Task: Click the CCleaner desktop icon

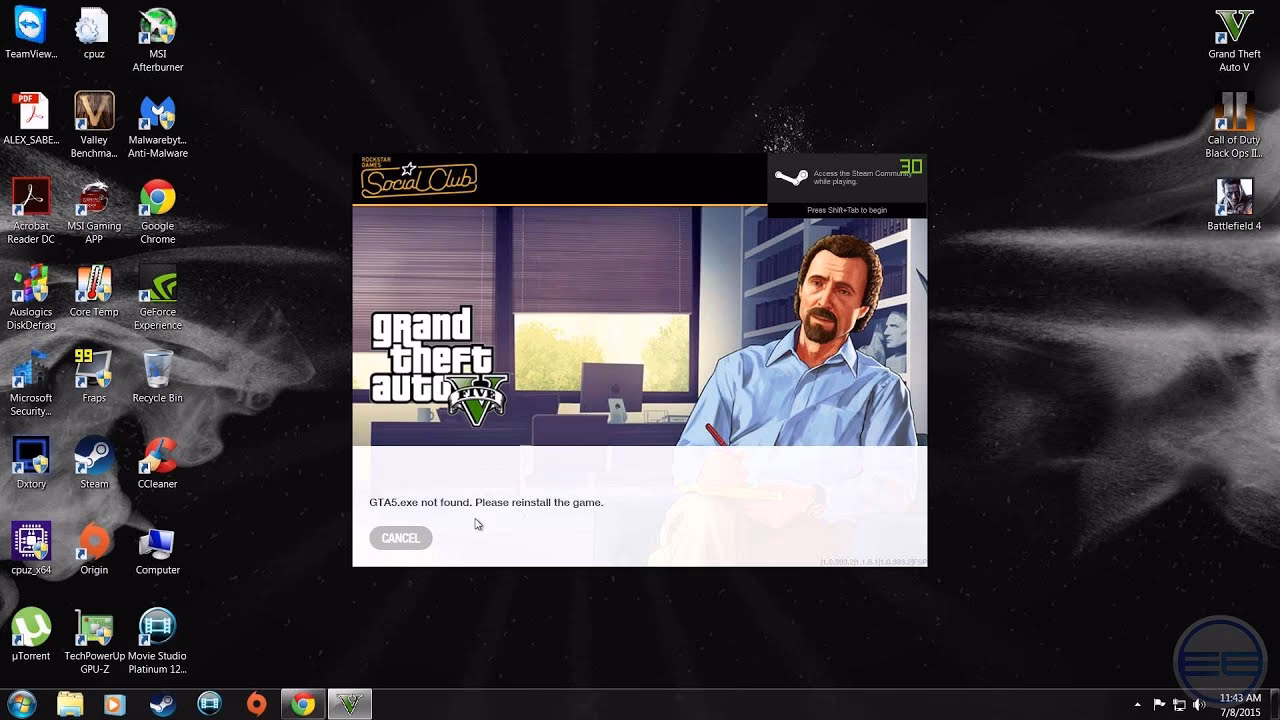Action: pyautogui.click(x=158, y=464)
